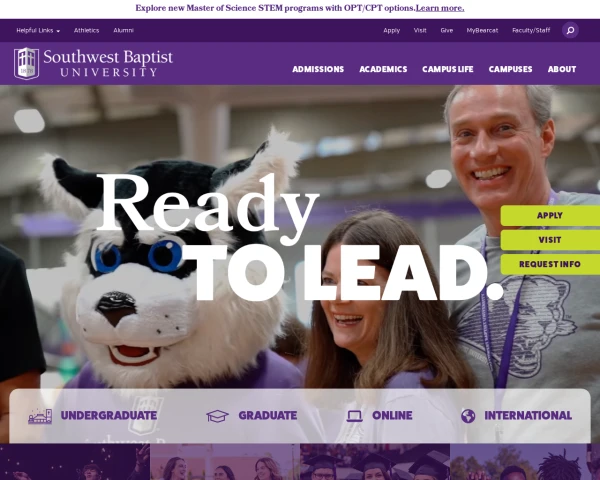
Task: Click the Southwest Baptist University shield logo
Action: pos(26,64)
